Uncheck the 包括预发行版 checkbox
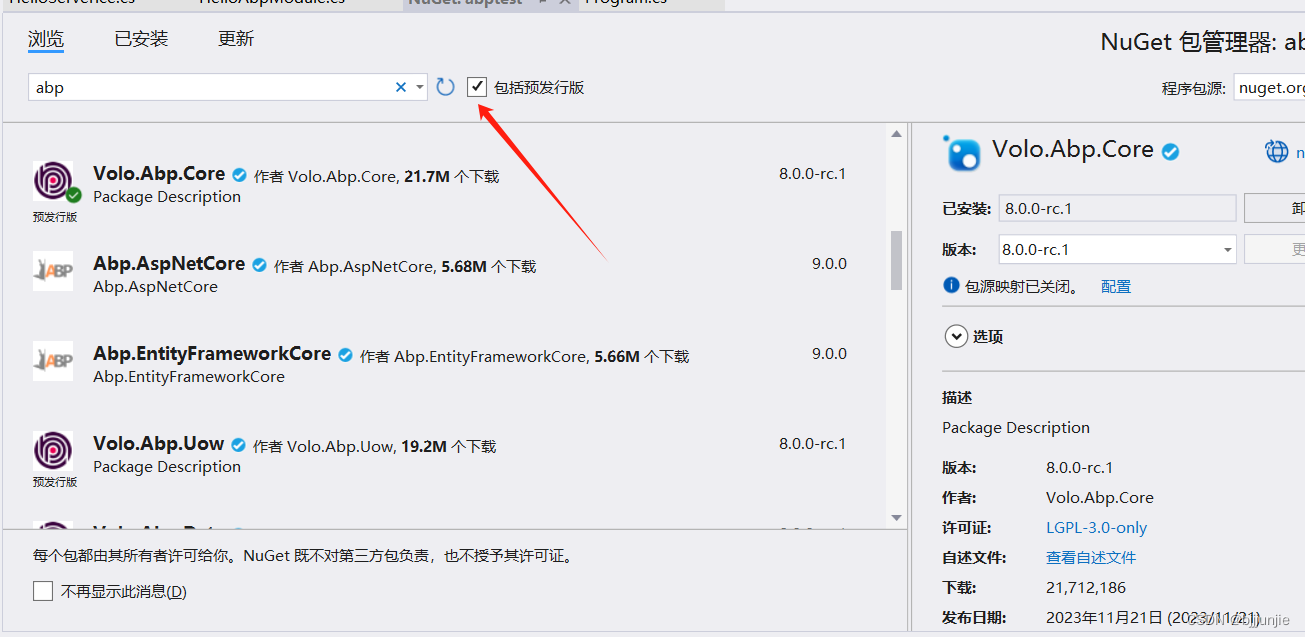Viewport: 1305px width, 637px height. [477, 86]
